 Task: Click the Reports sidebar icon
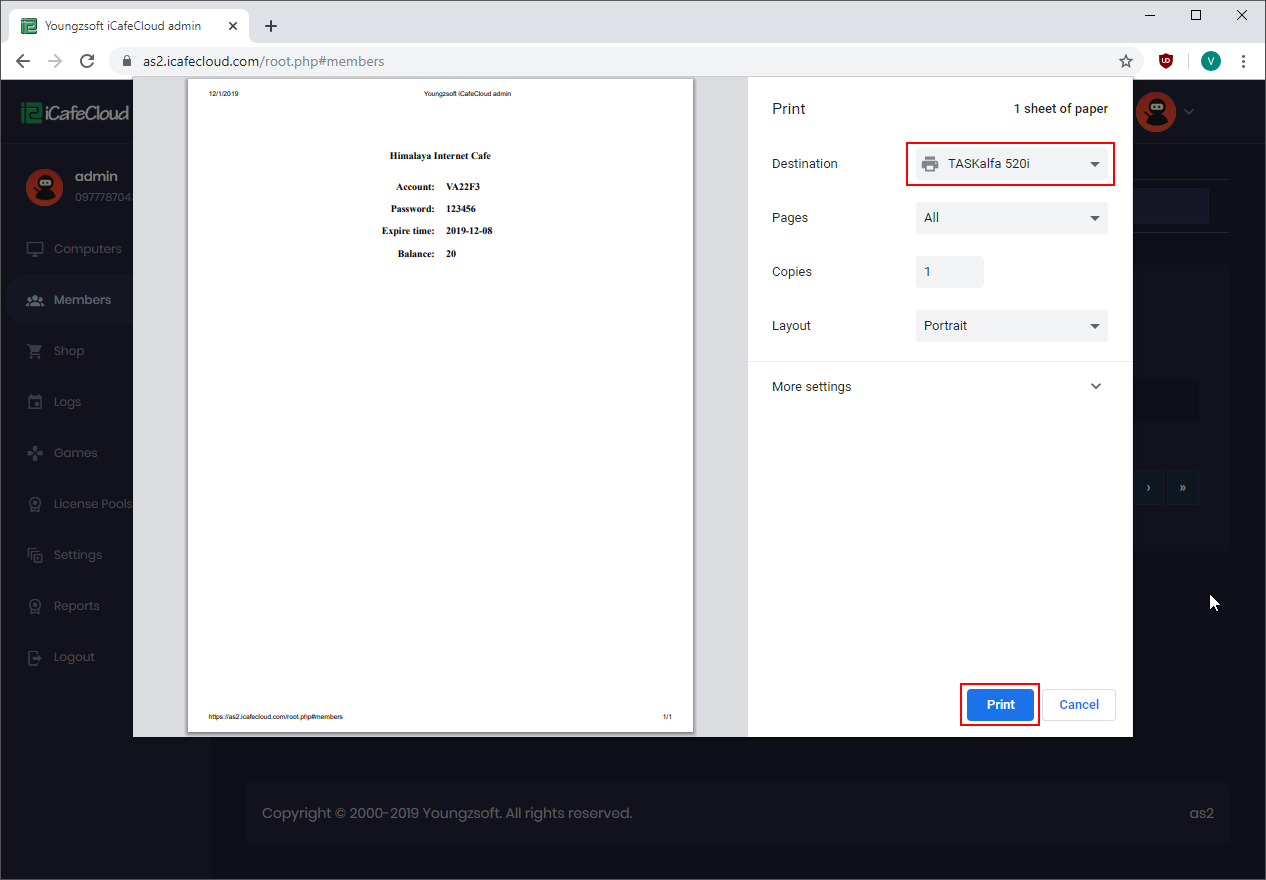[x=35, y=606]
